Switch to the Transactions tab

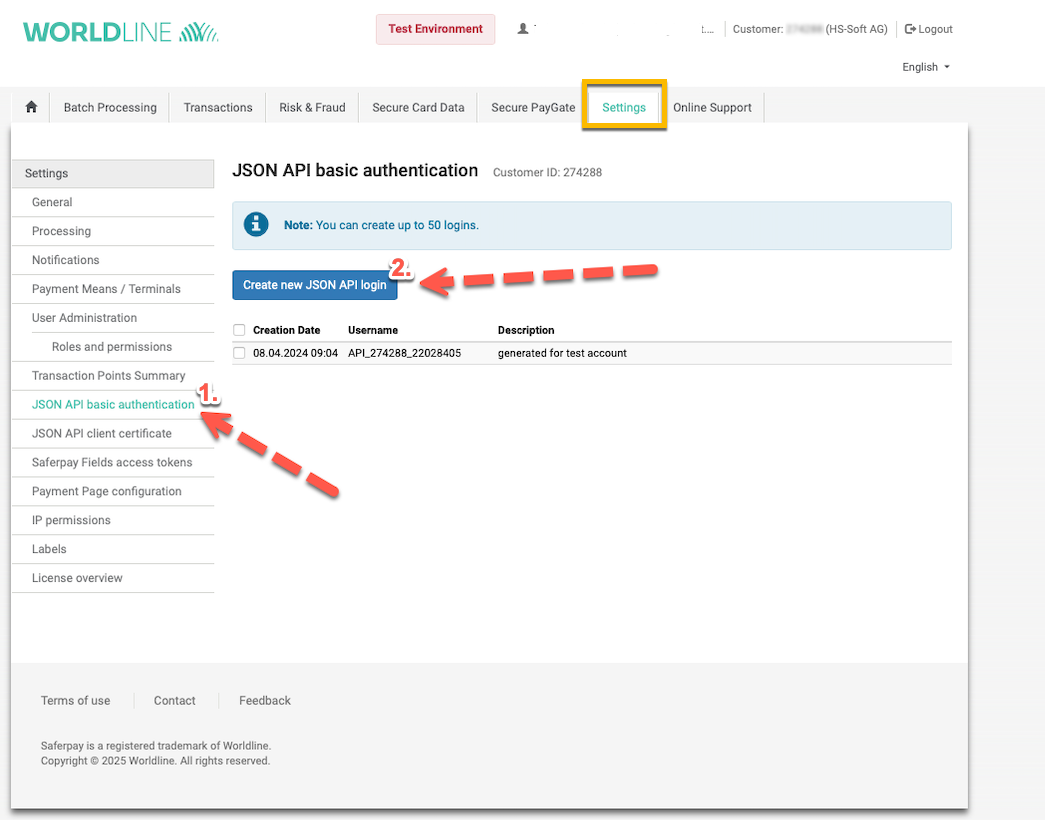click(x=218, y=108)
